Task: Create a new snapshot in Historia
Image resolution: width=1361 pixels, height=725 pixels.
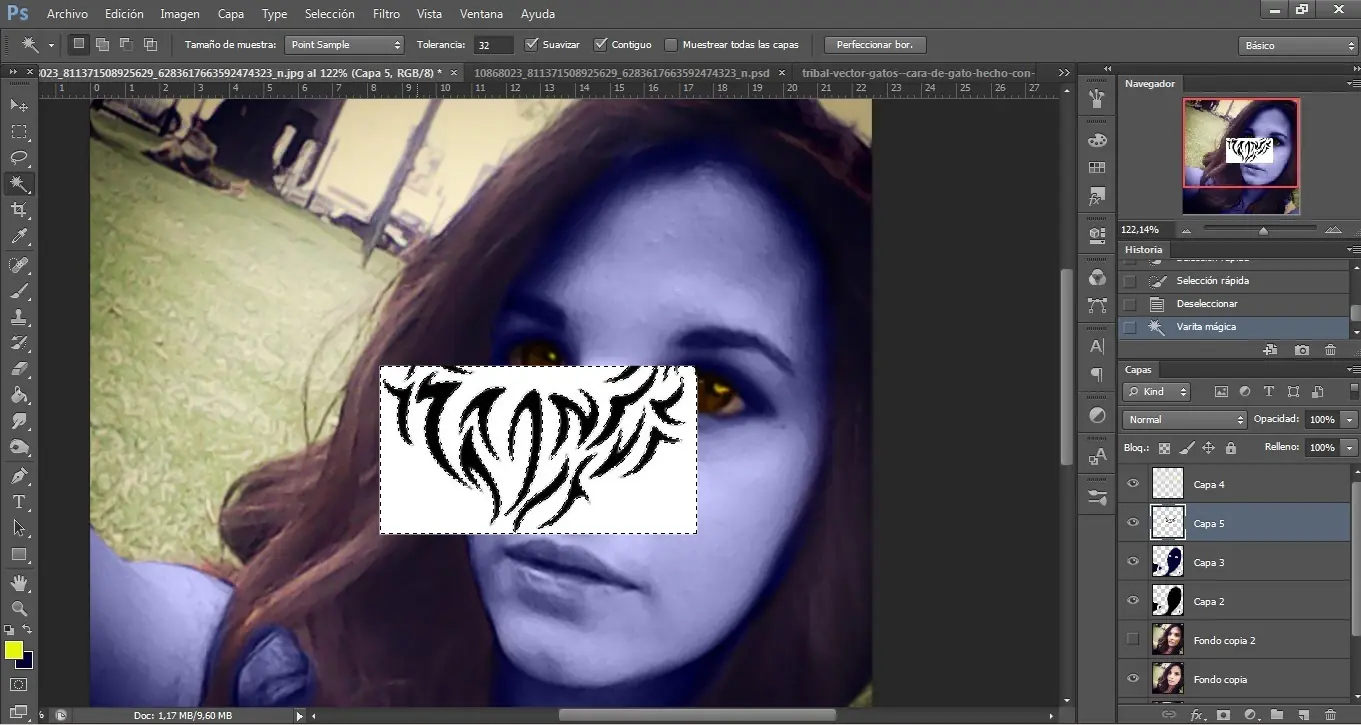Action: pyautogui.click(x=1302, y=350)
